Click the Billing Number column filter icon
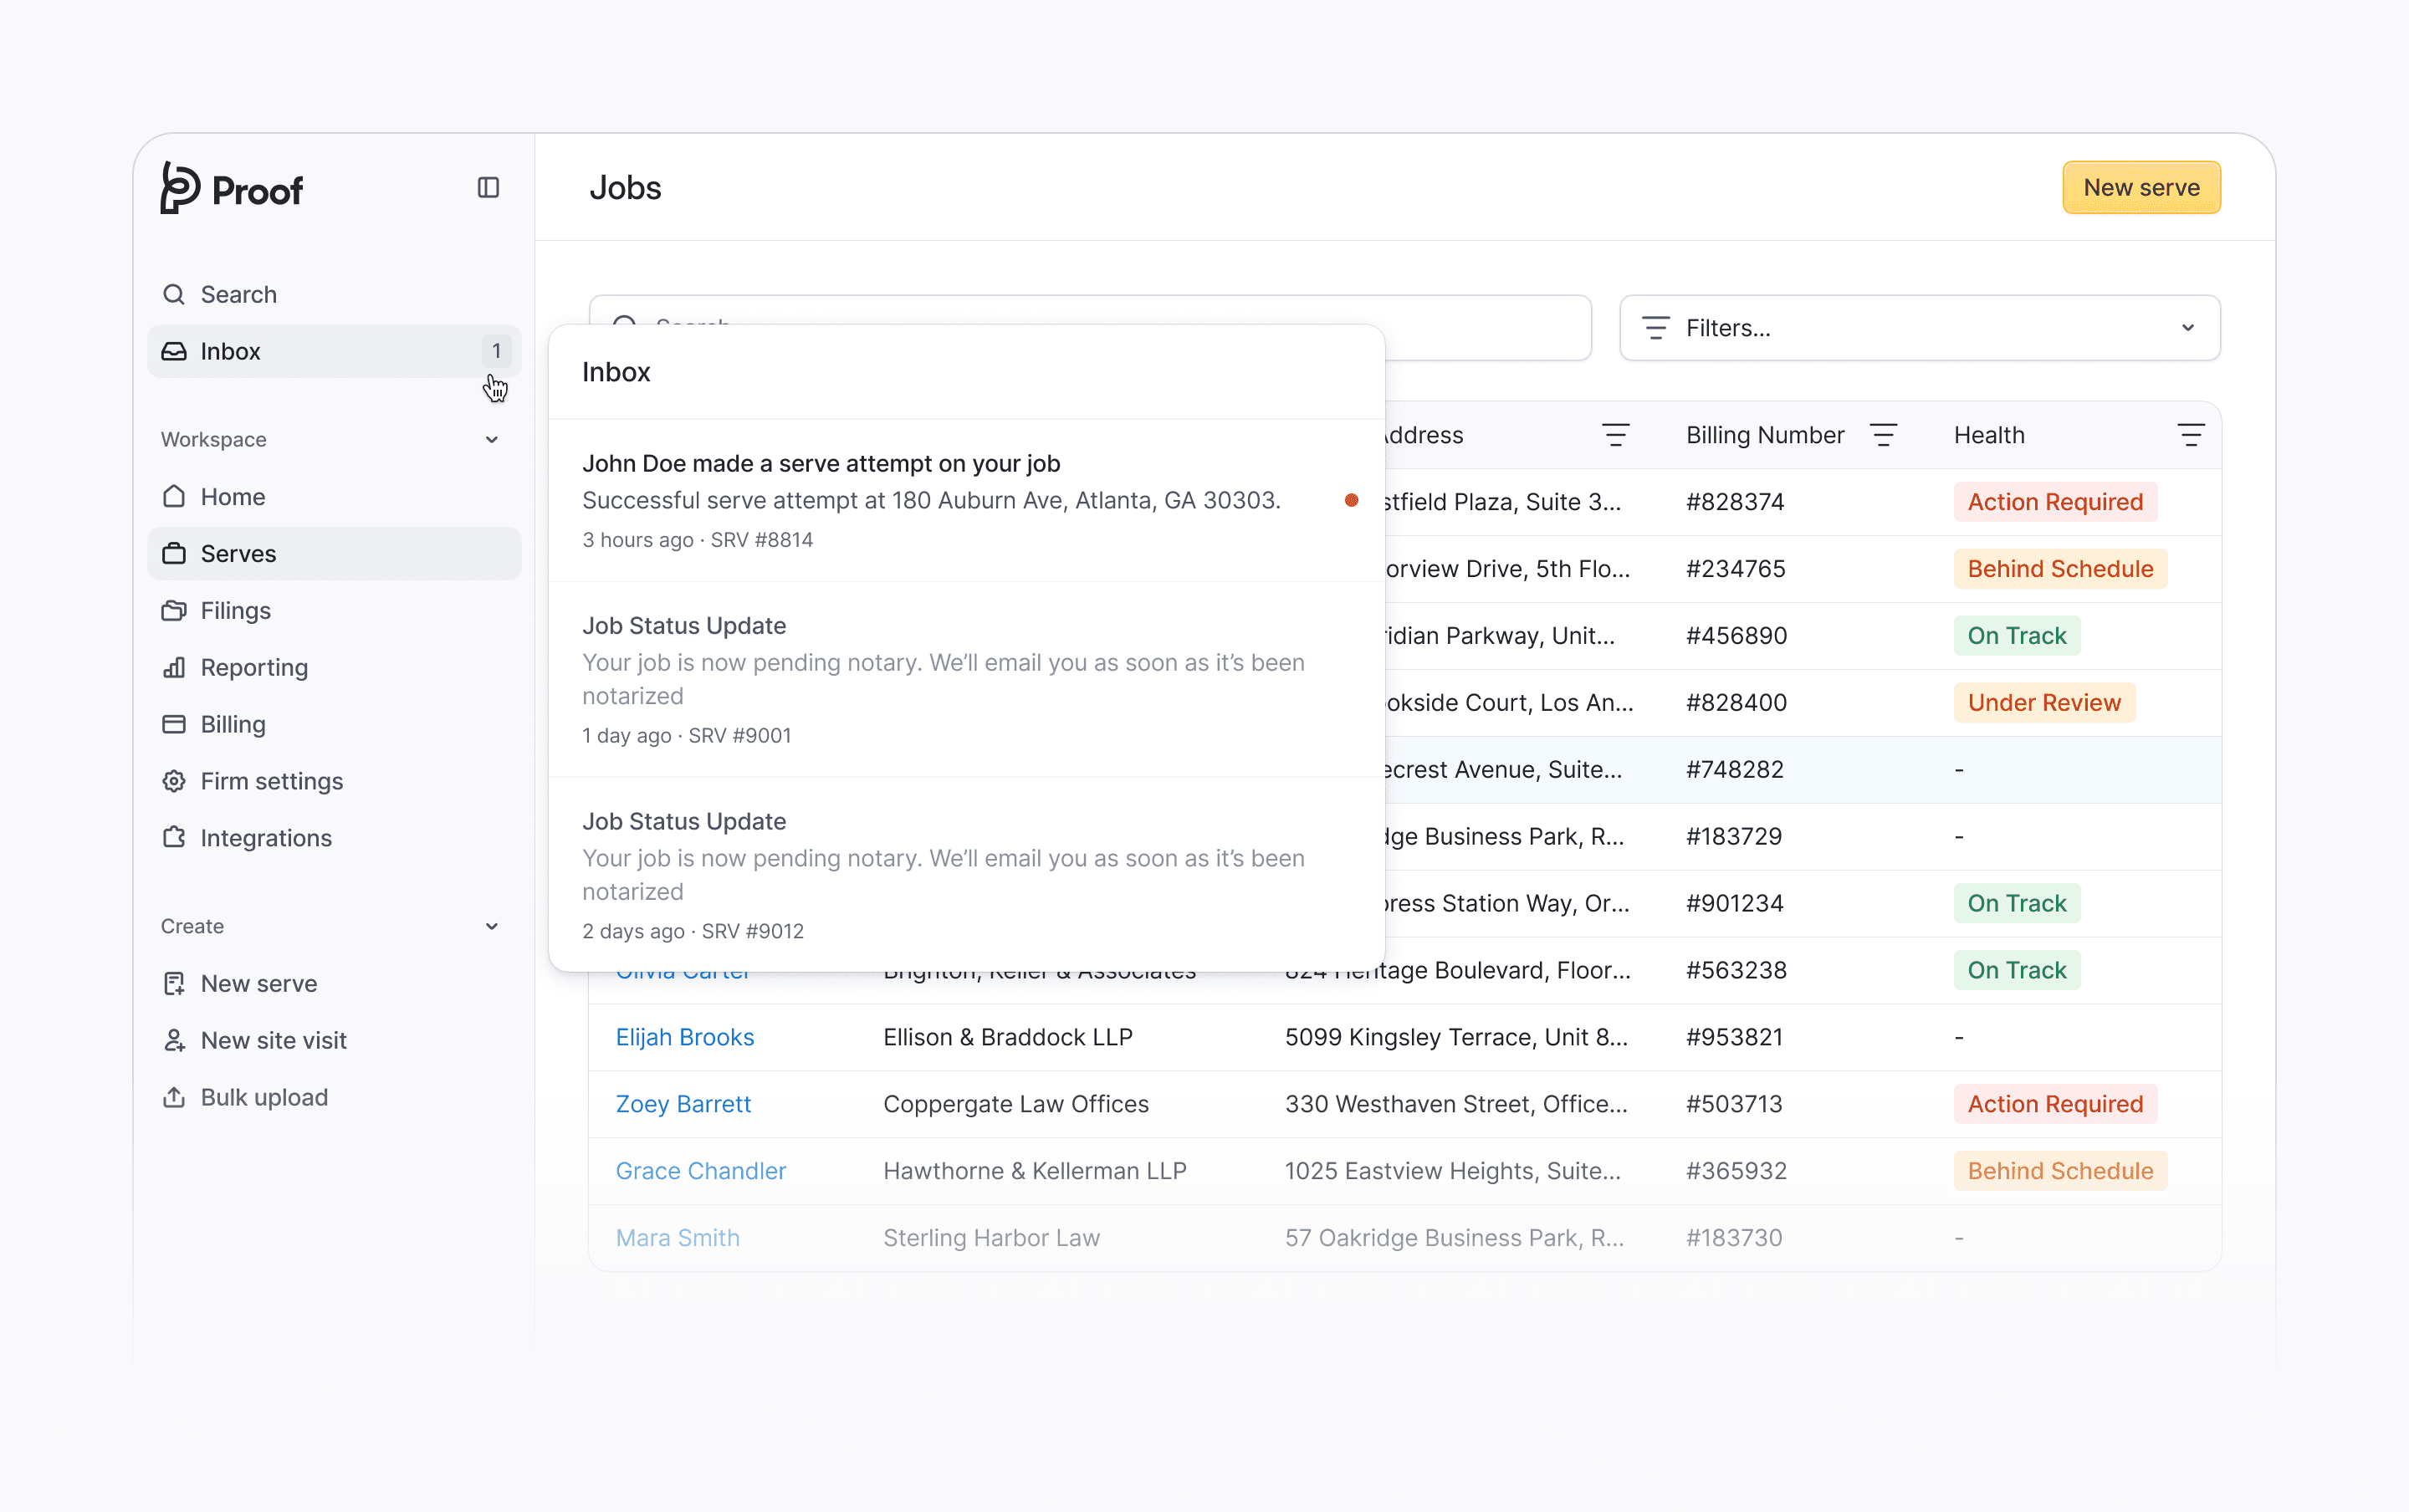Viewport: 2409px width, 1512px height. point(1883,435)
